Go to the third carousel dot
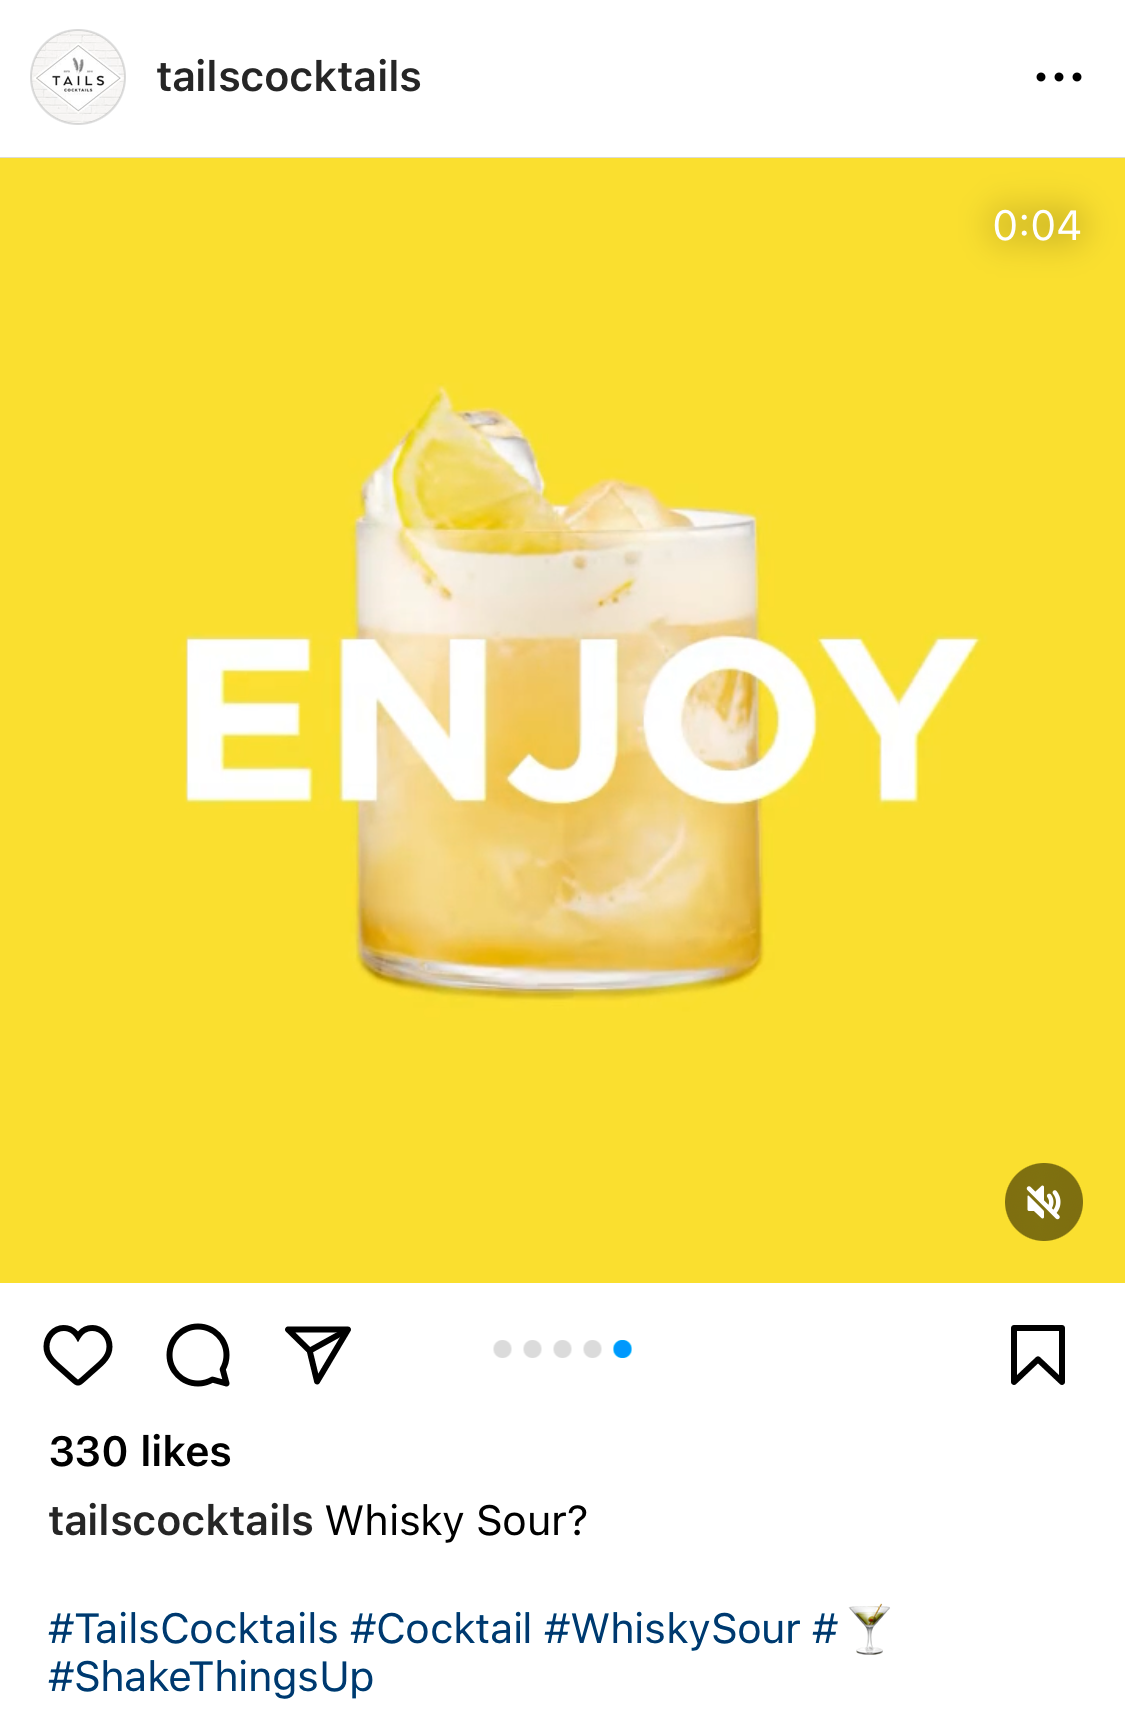1125x1716 pixels. [x=563, y=1349]
